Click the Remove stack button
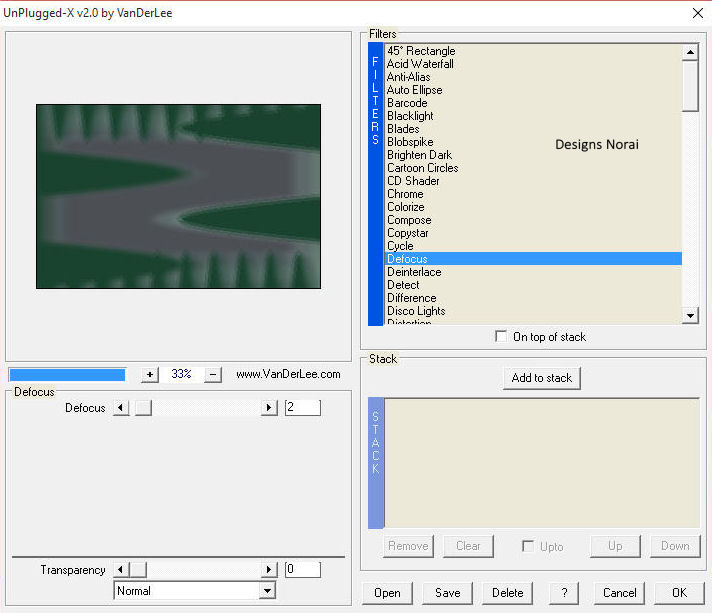712x613 pixels. tap(408, 546)
